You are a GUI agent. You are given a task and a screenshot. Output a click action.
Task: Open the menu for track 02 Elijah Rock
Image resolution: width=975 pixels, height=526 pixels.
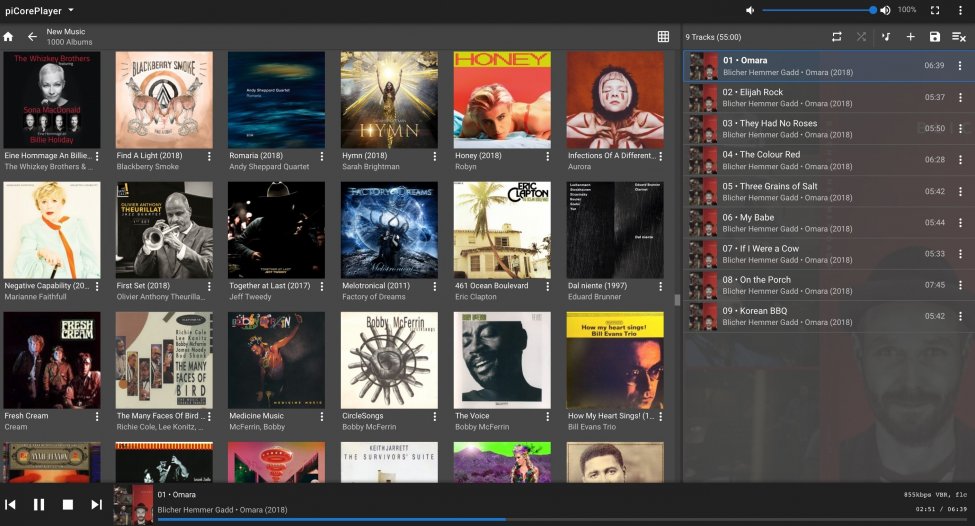pyautogui.click(x=960, y=97)
